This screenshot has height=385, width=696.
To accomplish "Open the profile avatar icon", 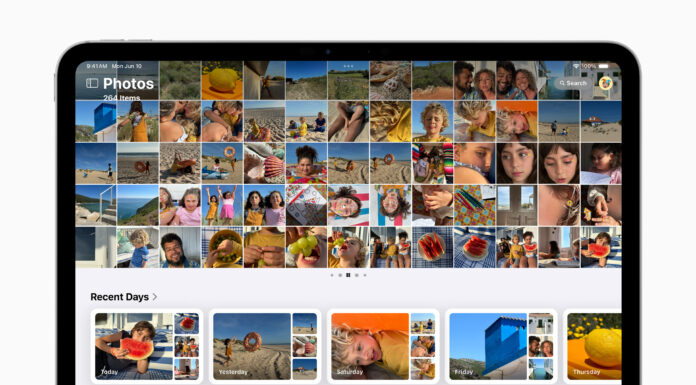I will (x=605, y=83).
